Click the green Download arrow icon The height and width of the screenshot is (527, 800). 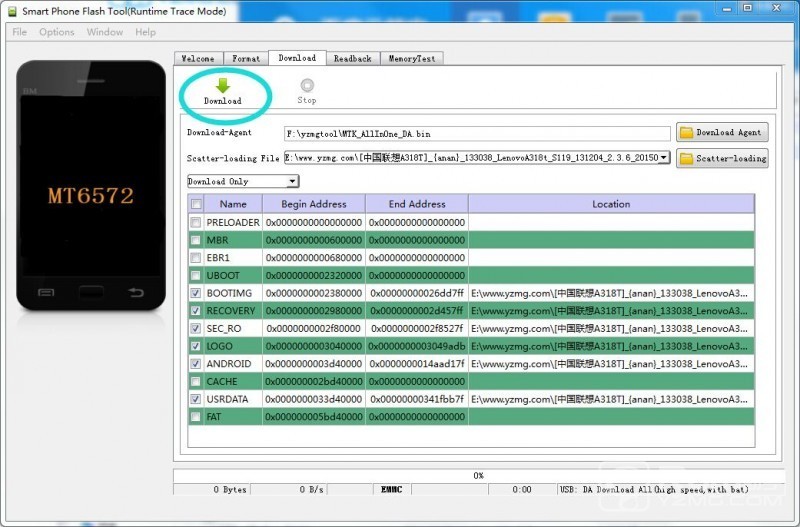222,86
